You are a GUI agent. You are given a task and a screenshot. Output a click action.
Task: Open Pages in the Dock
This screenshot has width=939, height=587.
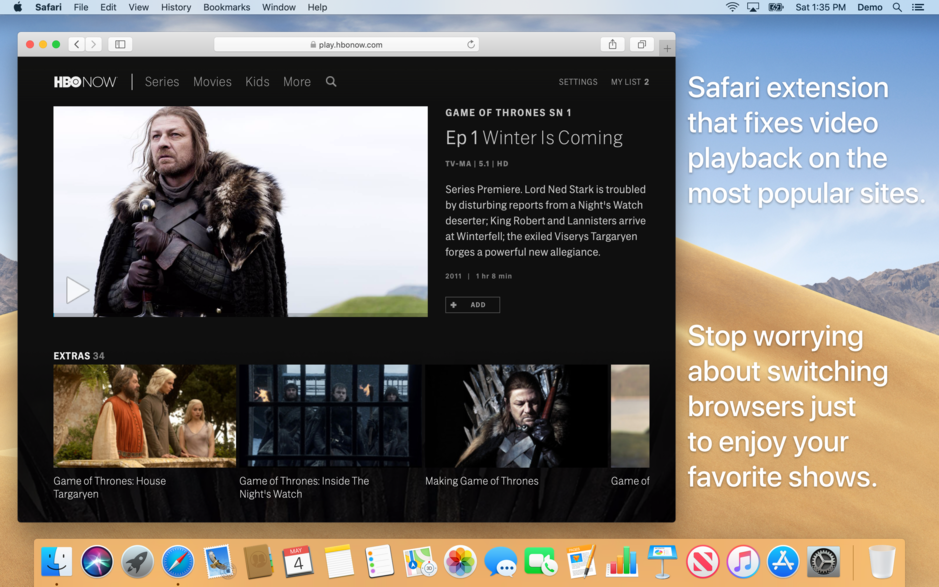pyautogui.click(x=581, y=562)
